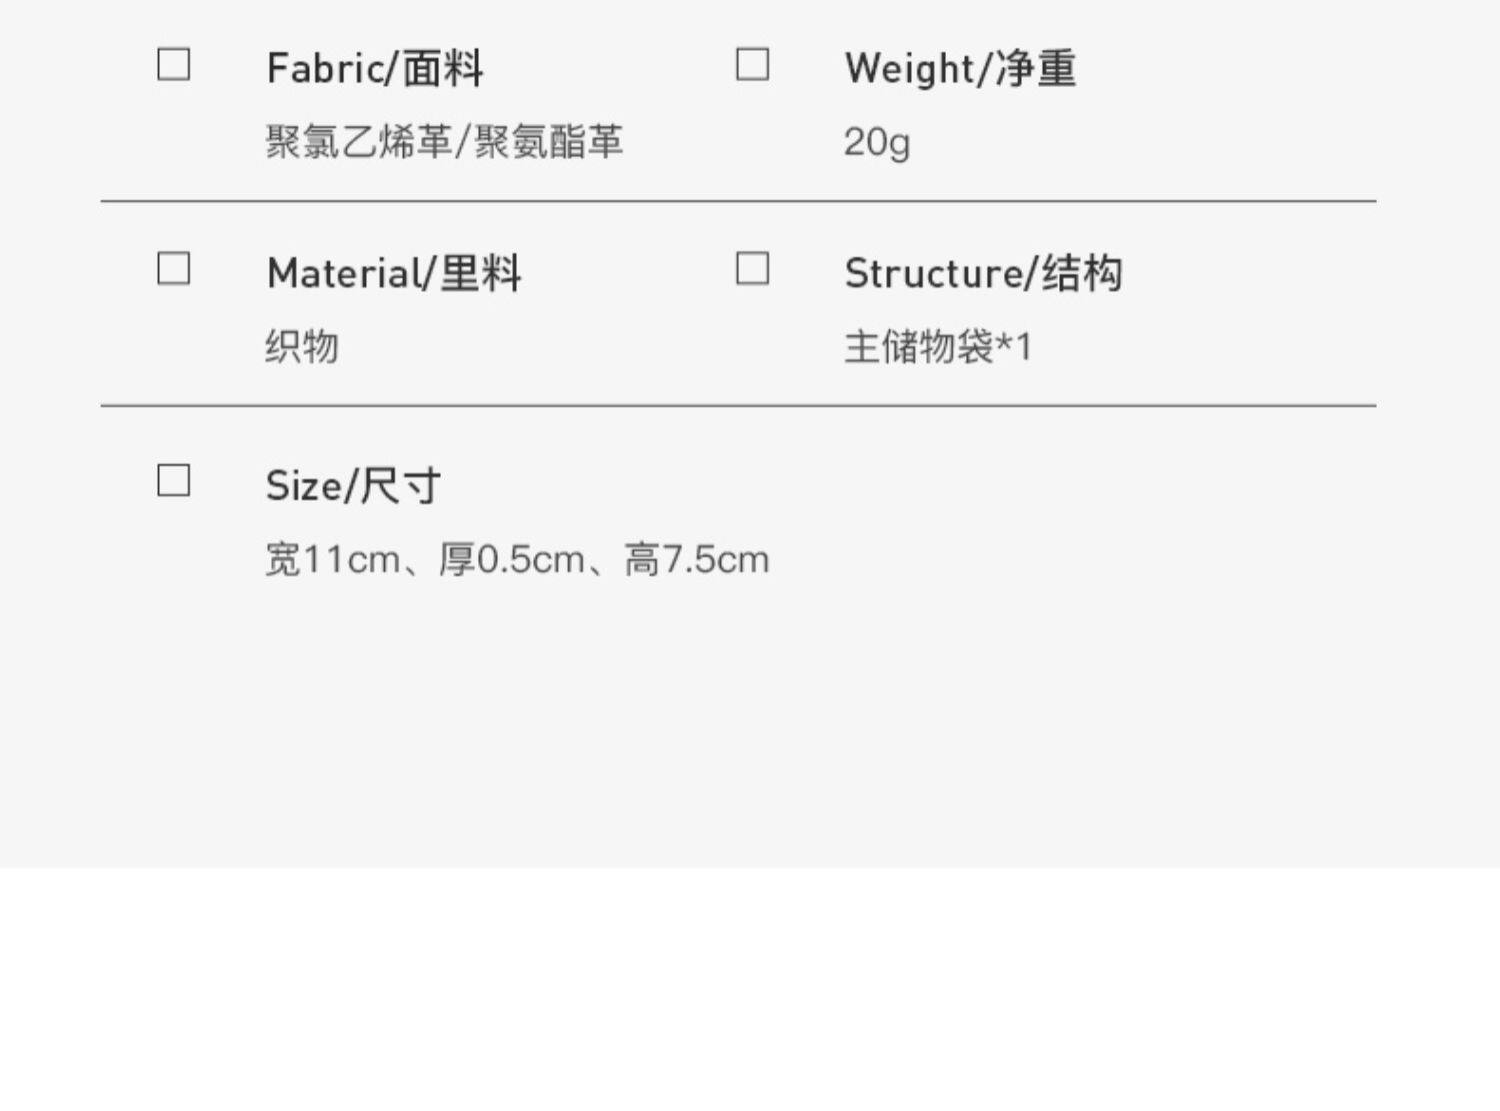Select the Size/尺寸 checkbox
The image size is (1500, 1111).
click(174, 481)
